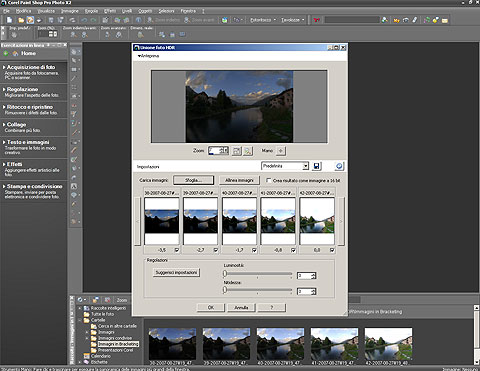This screenshot has height=371, width=480.
Task: Select the Immagini in Bracketing folder
Action: [x=118, y=344]
